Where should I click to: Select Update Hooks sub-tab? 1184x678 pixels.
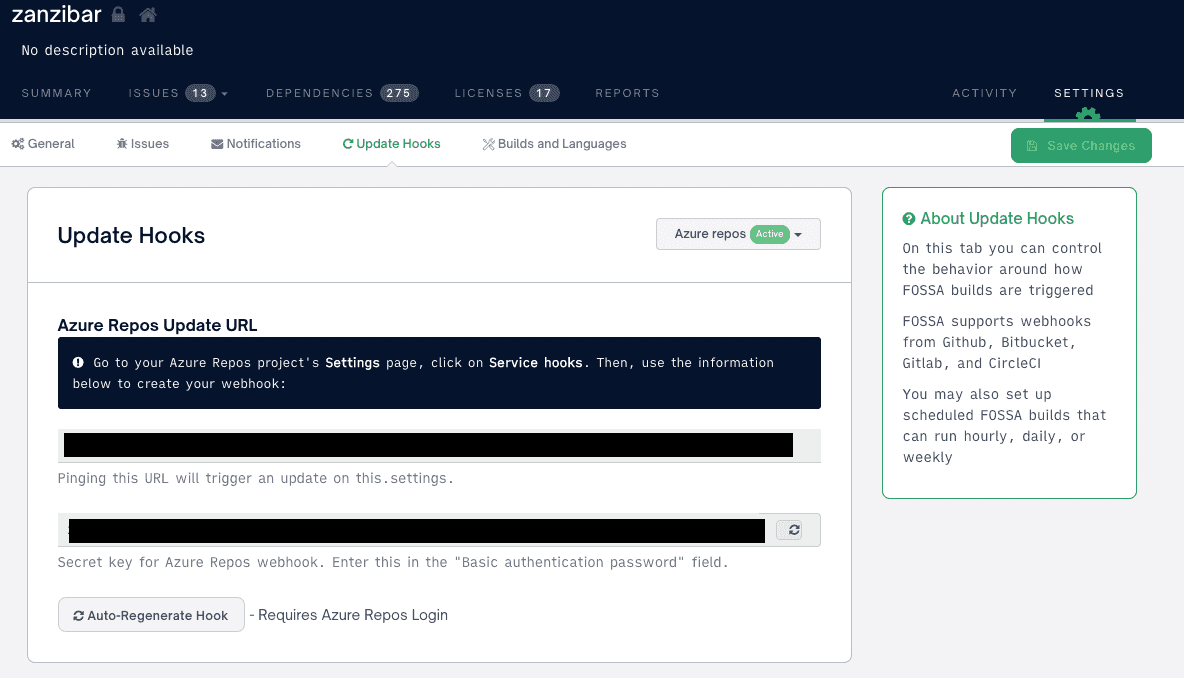click(x=391, y=143)
